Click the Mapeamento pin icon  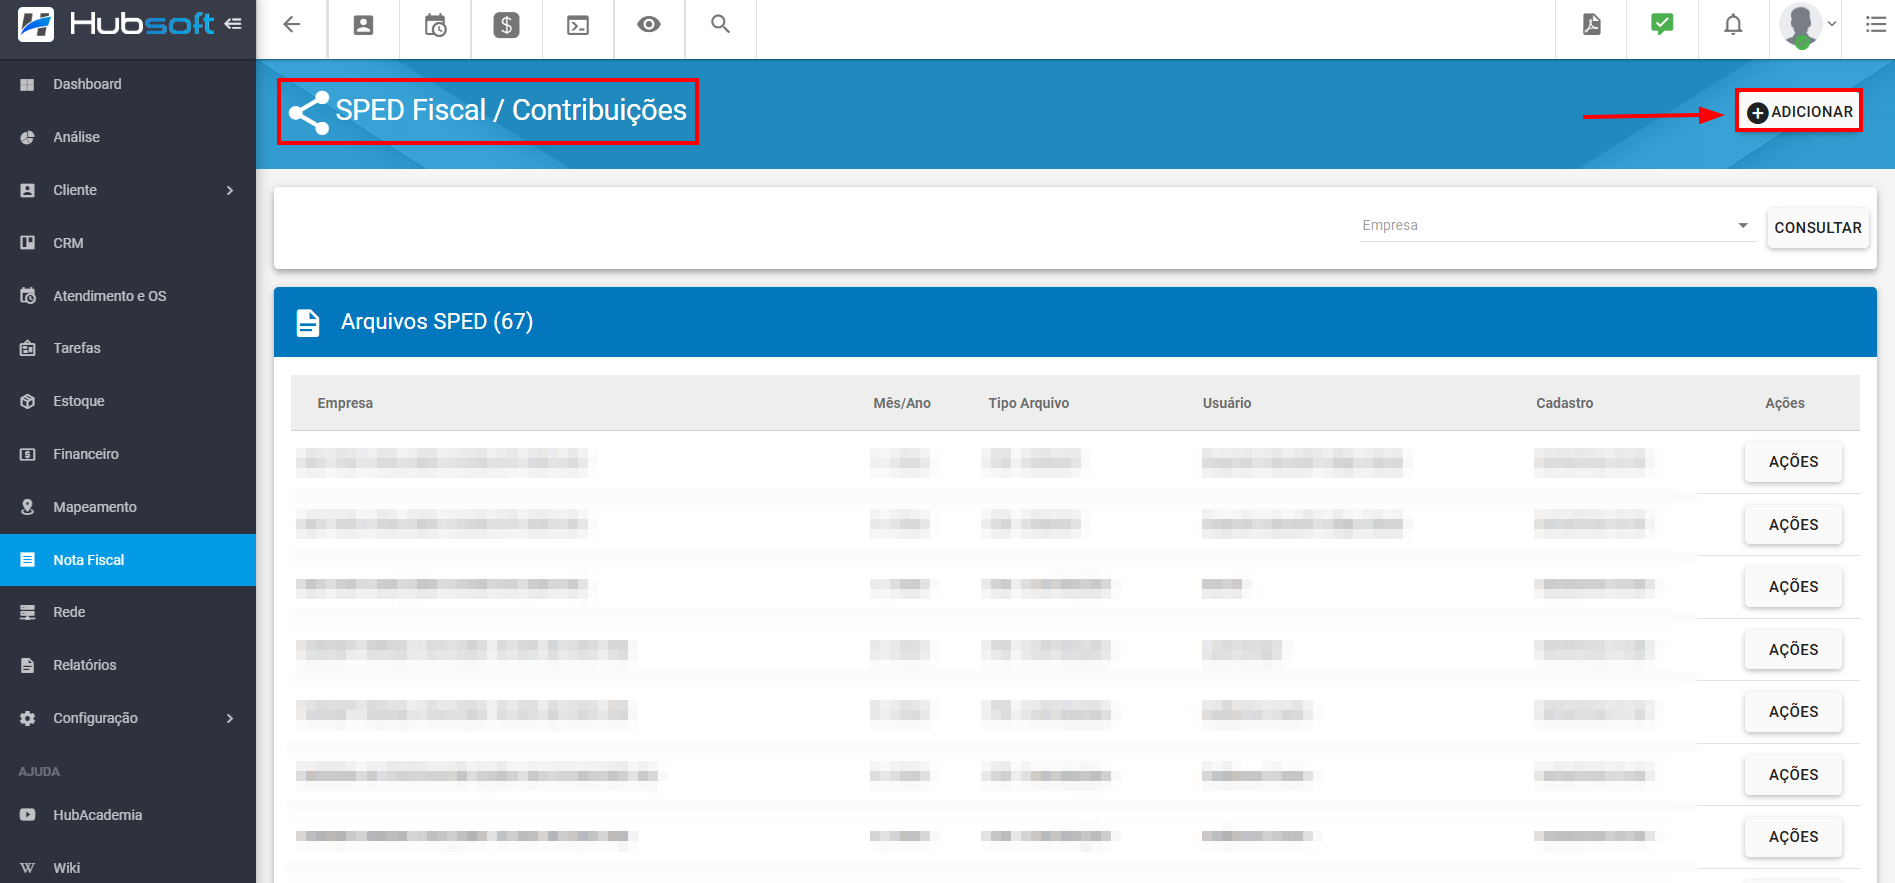tap(28, 507)
